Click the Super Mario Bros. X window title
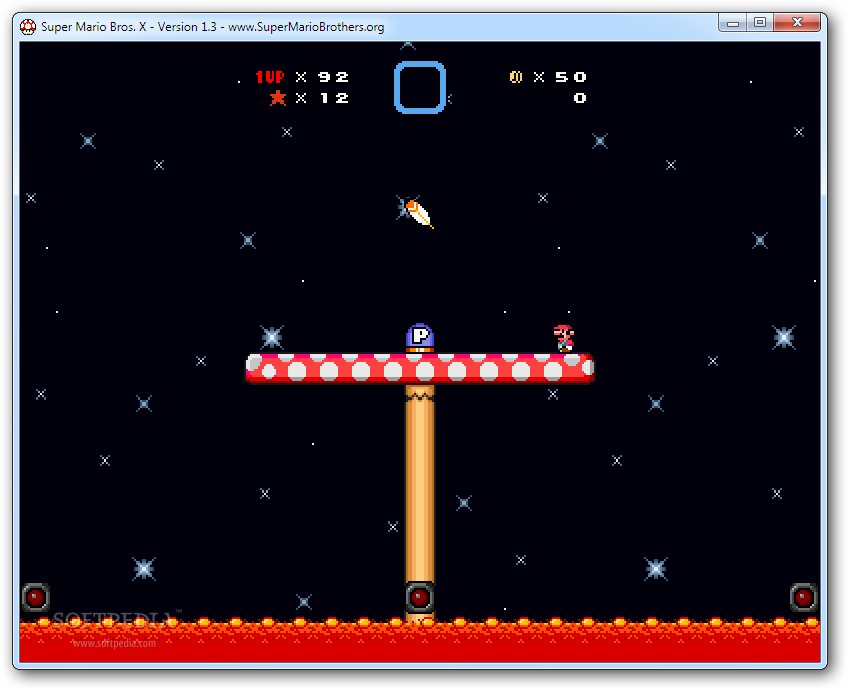The width and height of the screenshot is (848, 690). (213, 26)
